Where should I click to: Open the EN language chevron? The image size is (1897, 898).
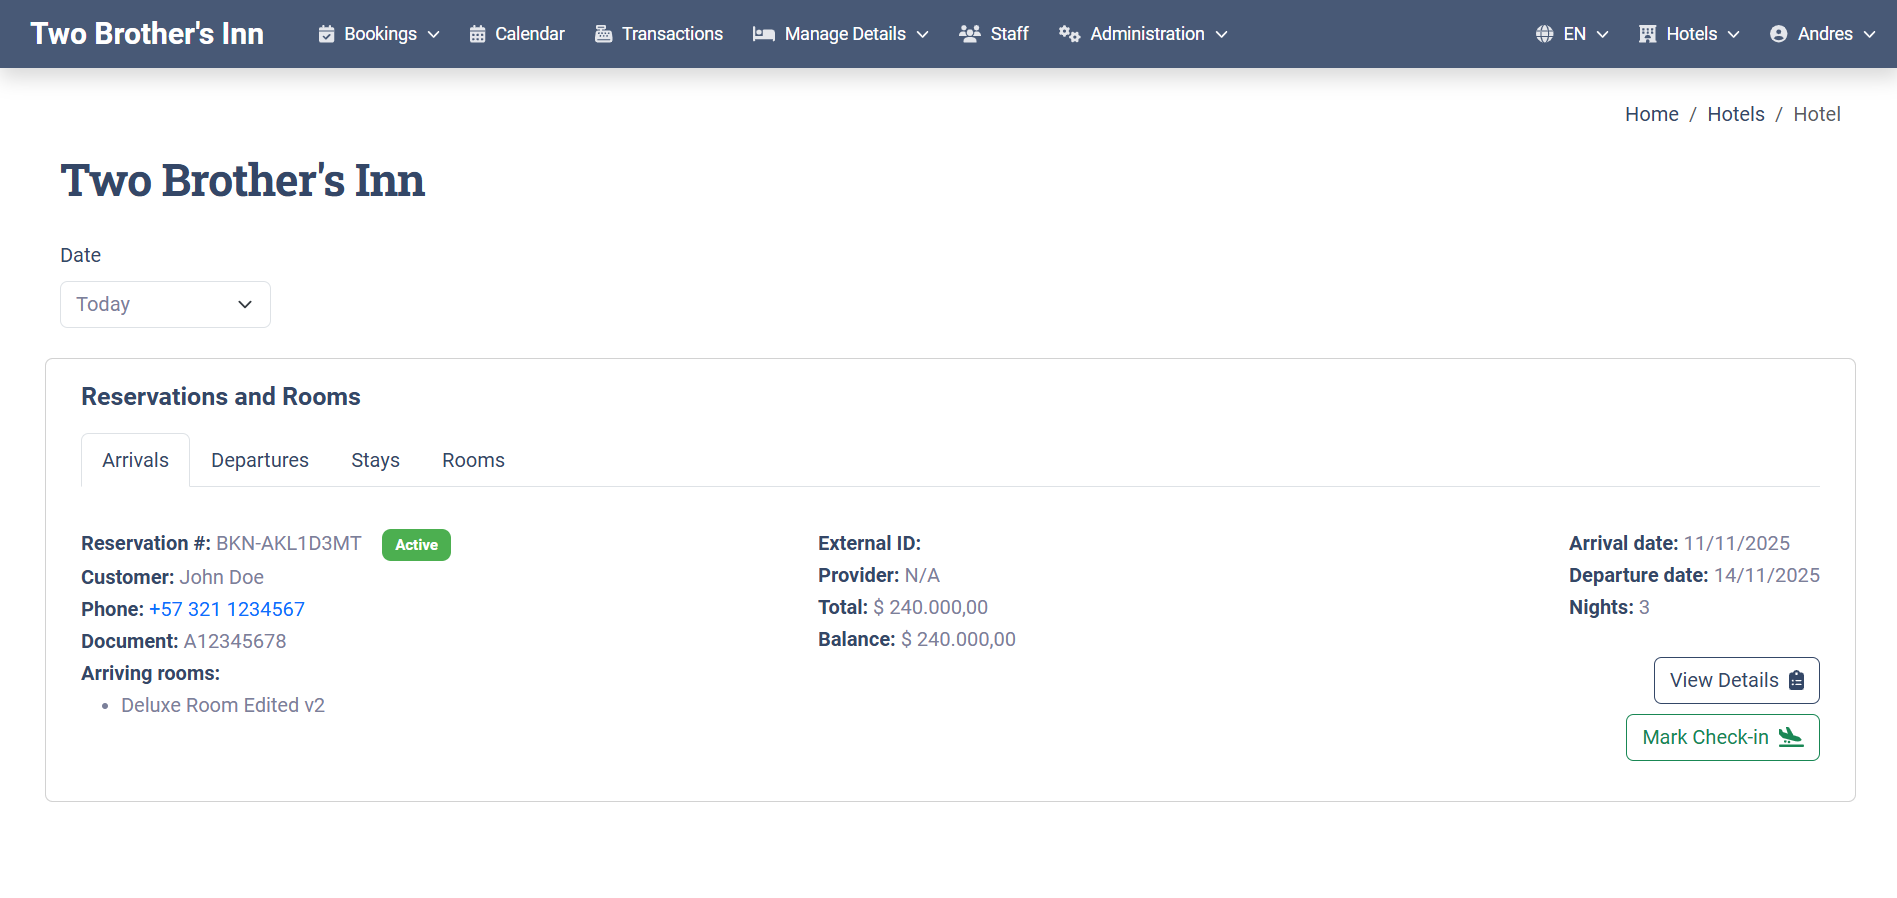pos(1602,34)
